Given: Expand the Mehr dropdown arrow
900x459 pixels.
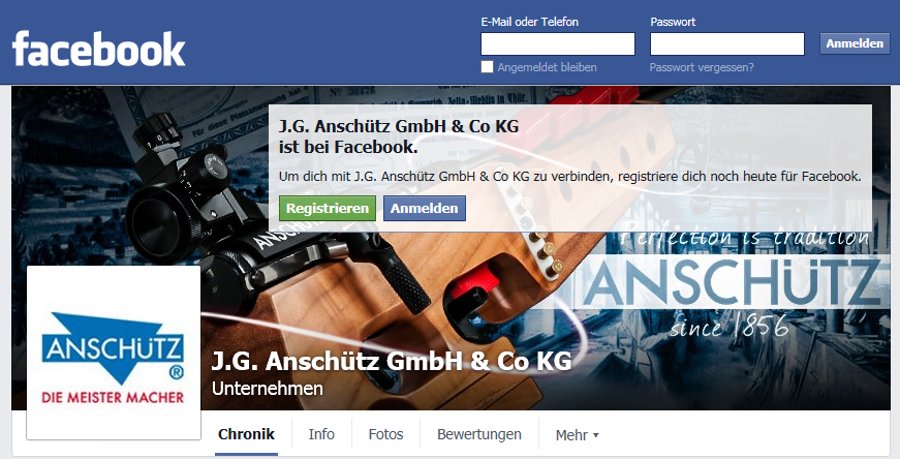Looking at the screenshot, I should [596, 435].
